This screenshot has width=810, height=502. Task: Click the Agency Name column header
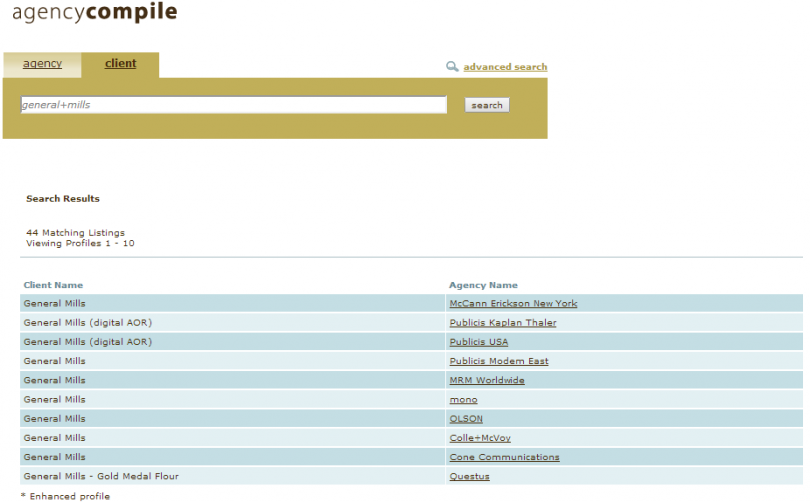pyautogui.click(x=483, y=285)
